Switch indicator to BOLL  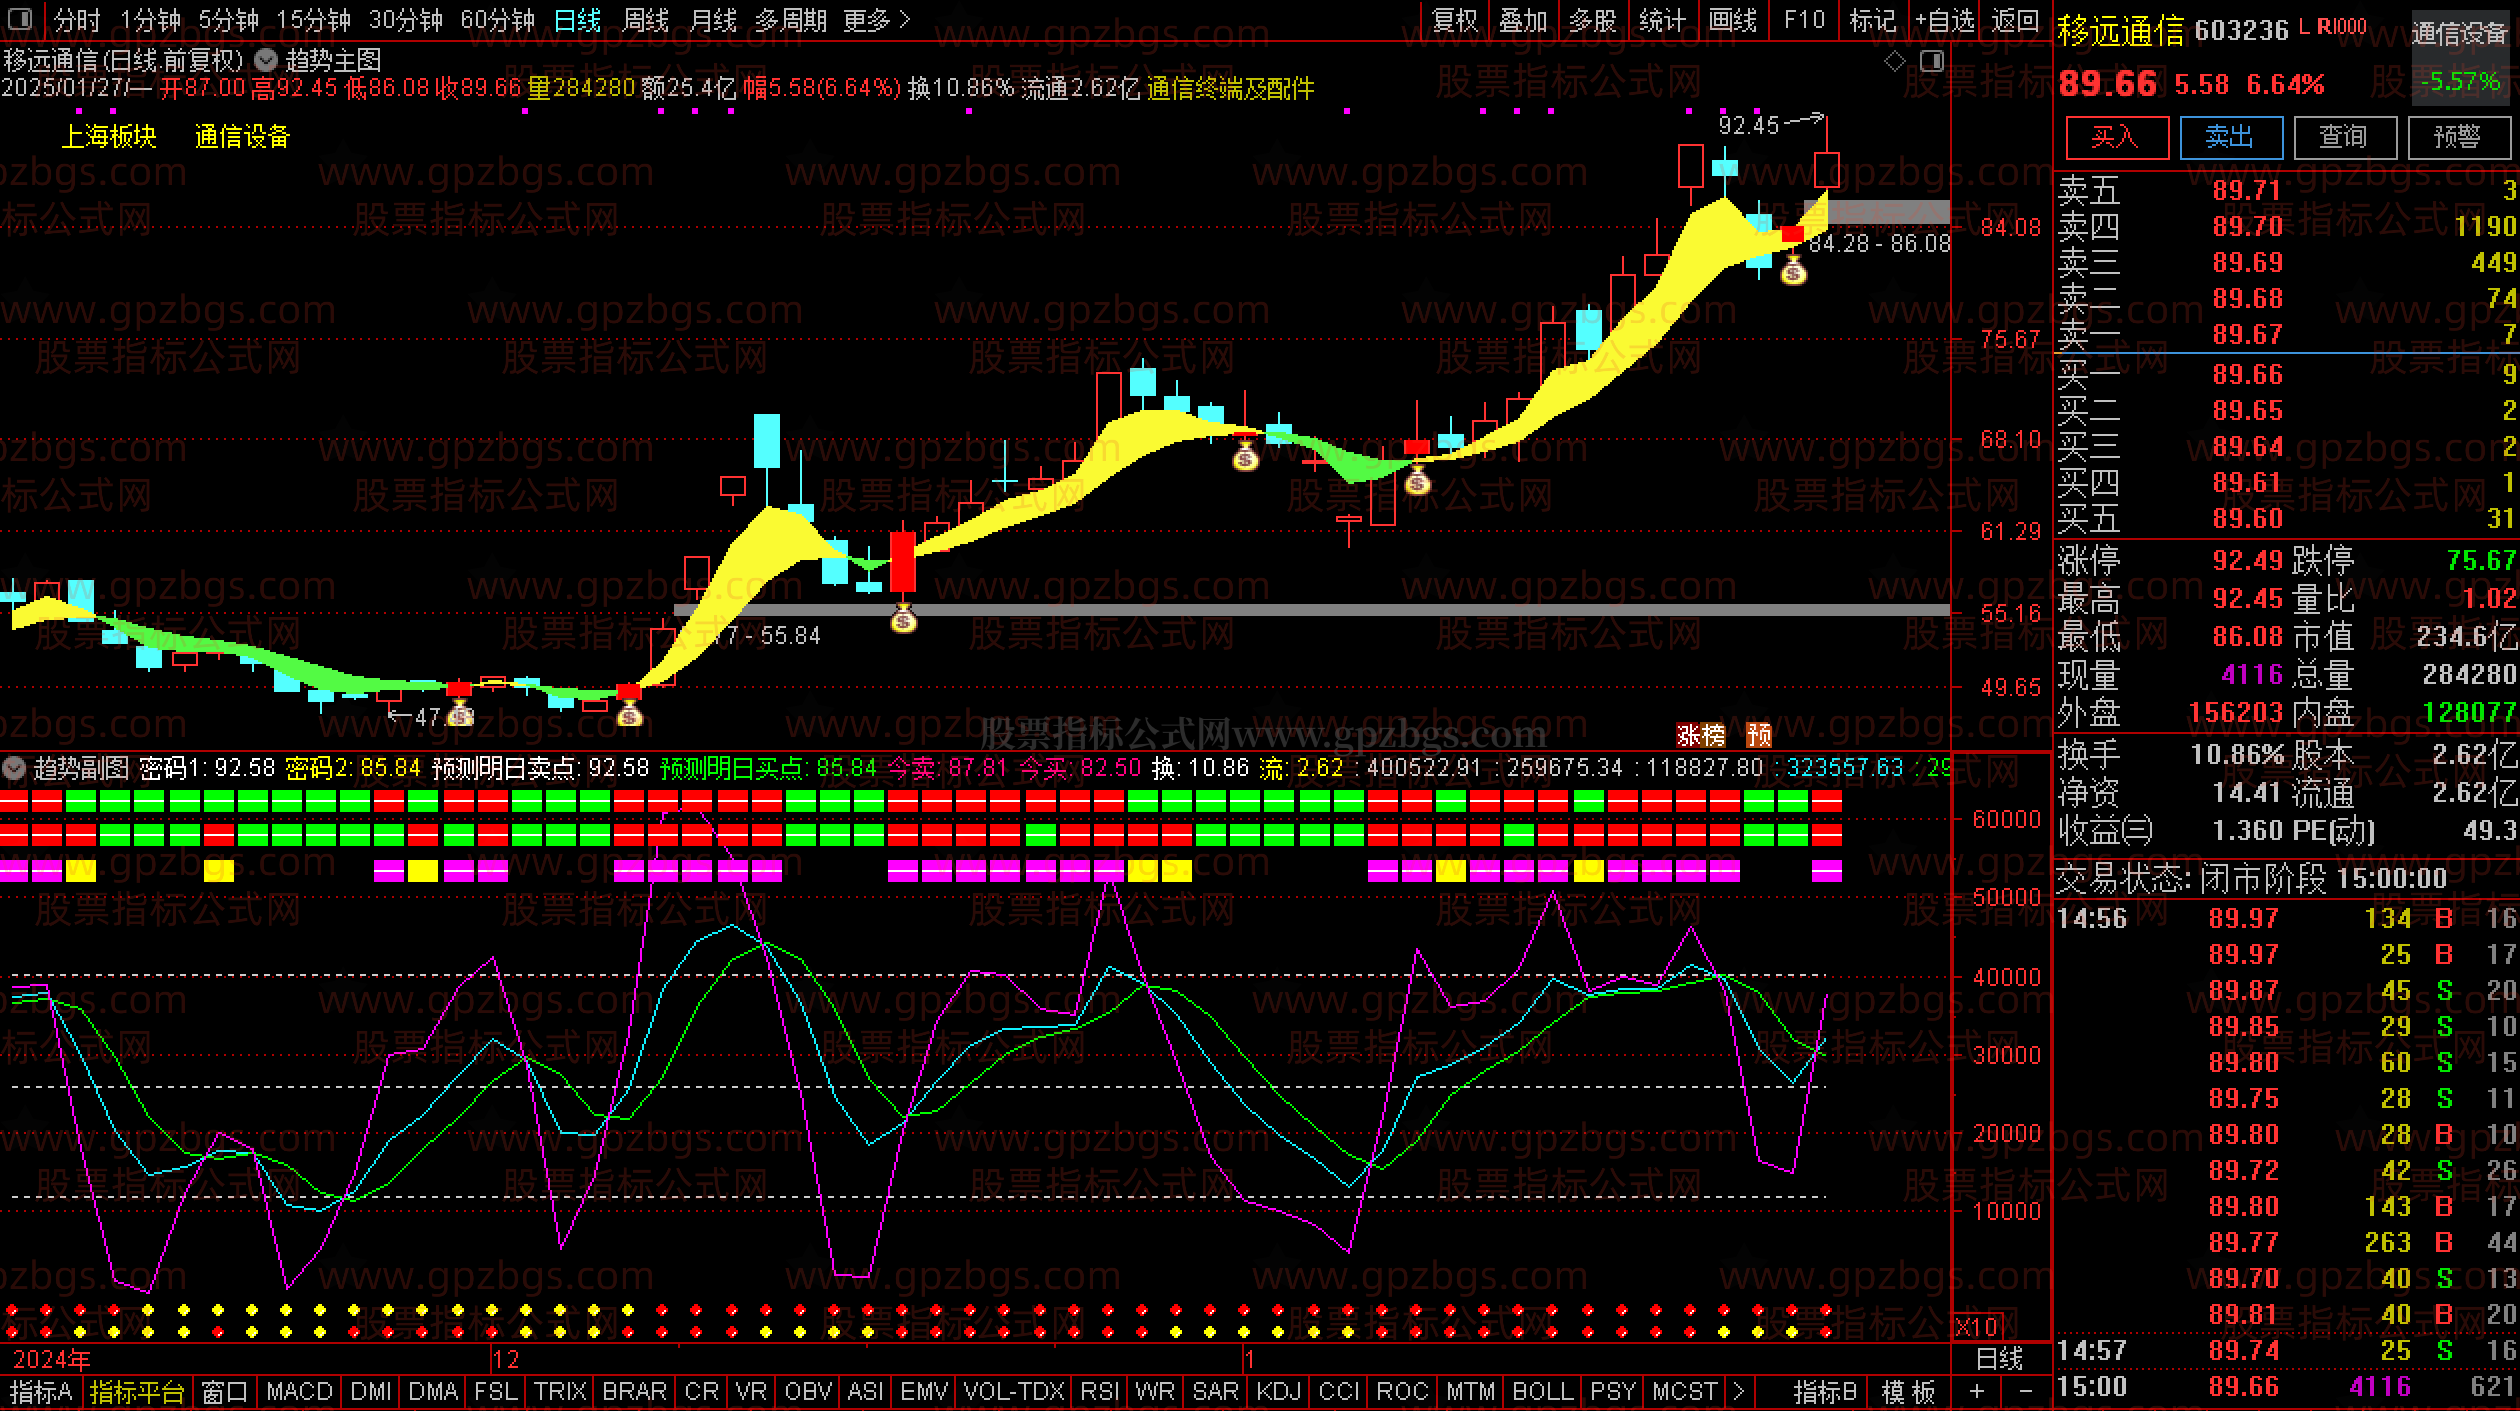[x=1543, y=1391]
